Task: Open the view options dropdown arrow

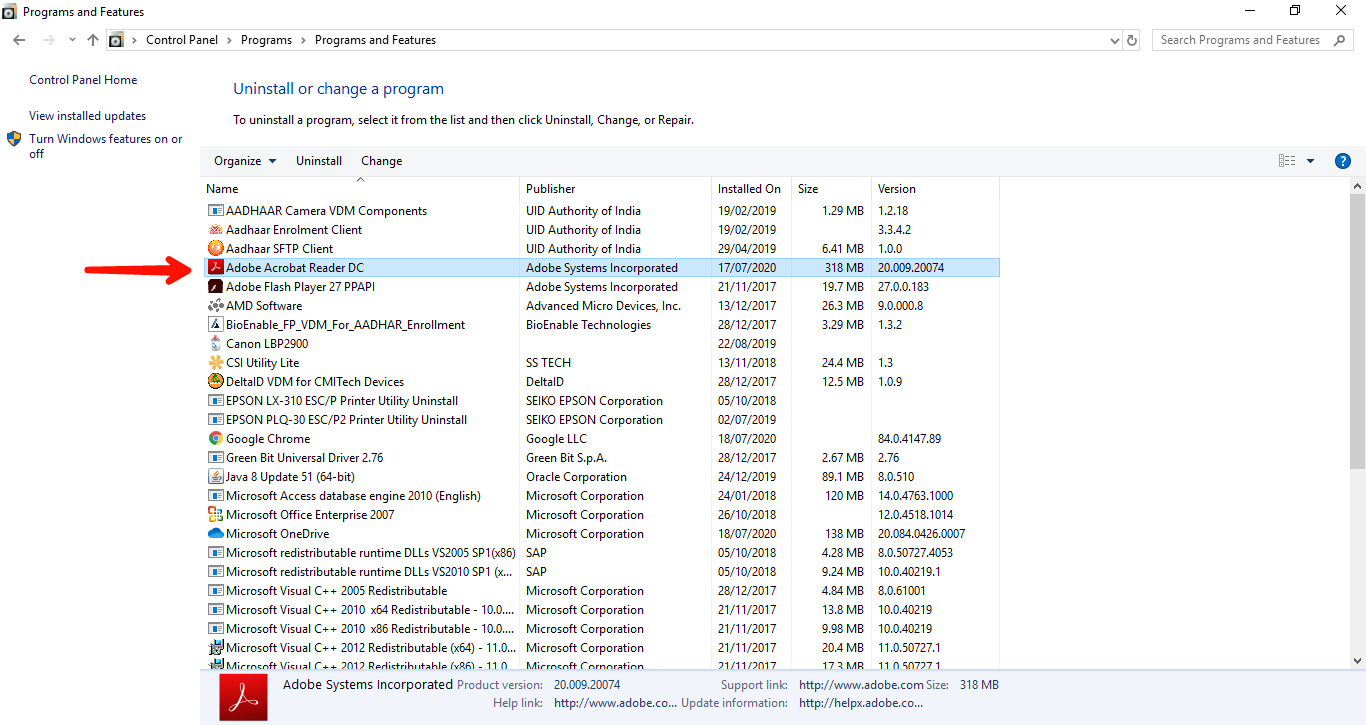Action: (x=1310, y=161)
